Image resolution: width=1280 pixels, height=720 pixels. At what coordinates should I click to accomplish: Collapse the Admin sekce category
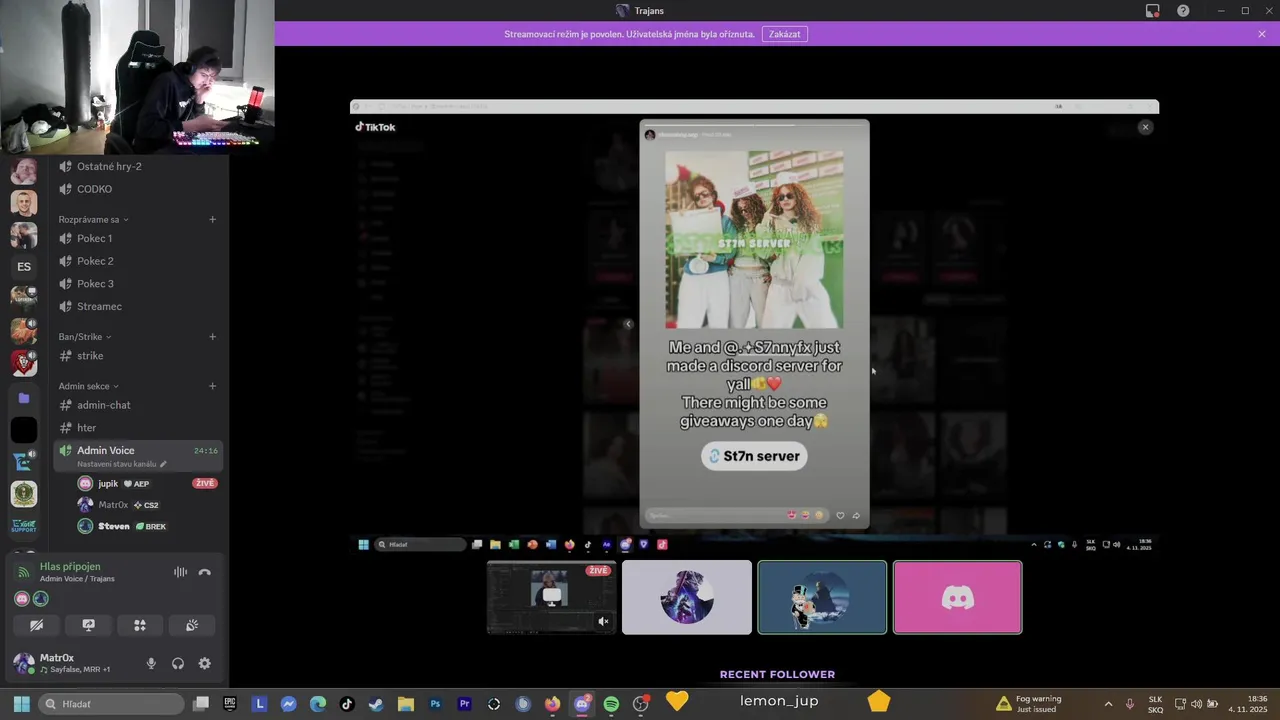[88, 386]
